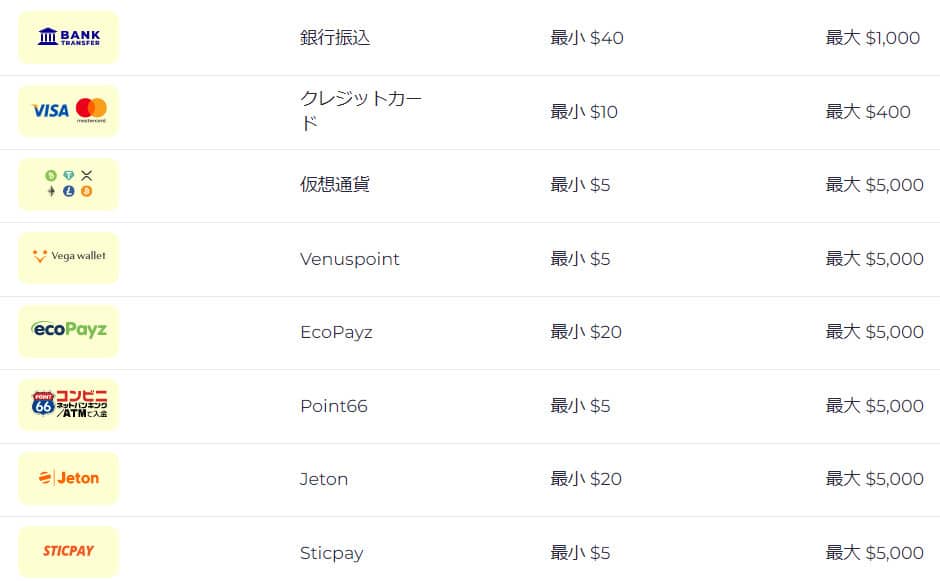Screen dimensions: 940x581
Task: Click the 仮想通貨 method name
Action: click(x=335, y=185)
